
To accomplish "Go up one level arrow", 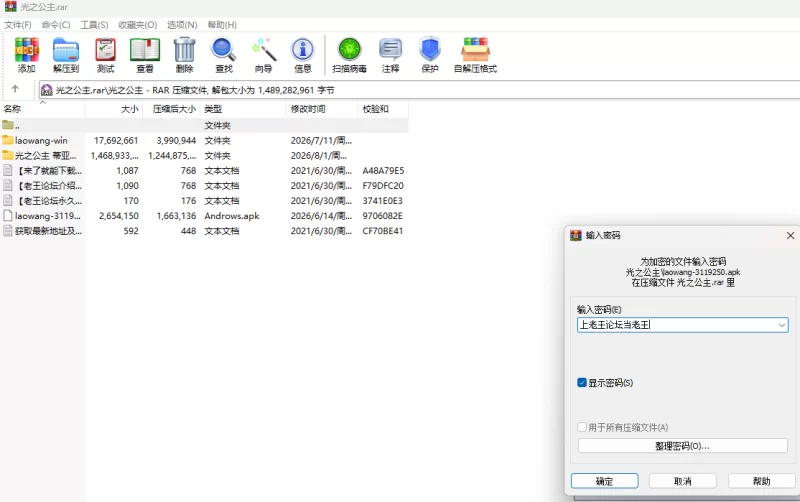I will point(15,89).
